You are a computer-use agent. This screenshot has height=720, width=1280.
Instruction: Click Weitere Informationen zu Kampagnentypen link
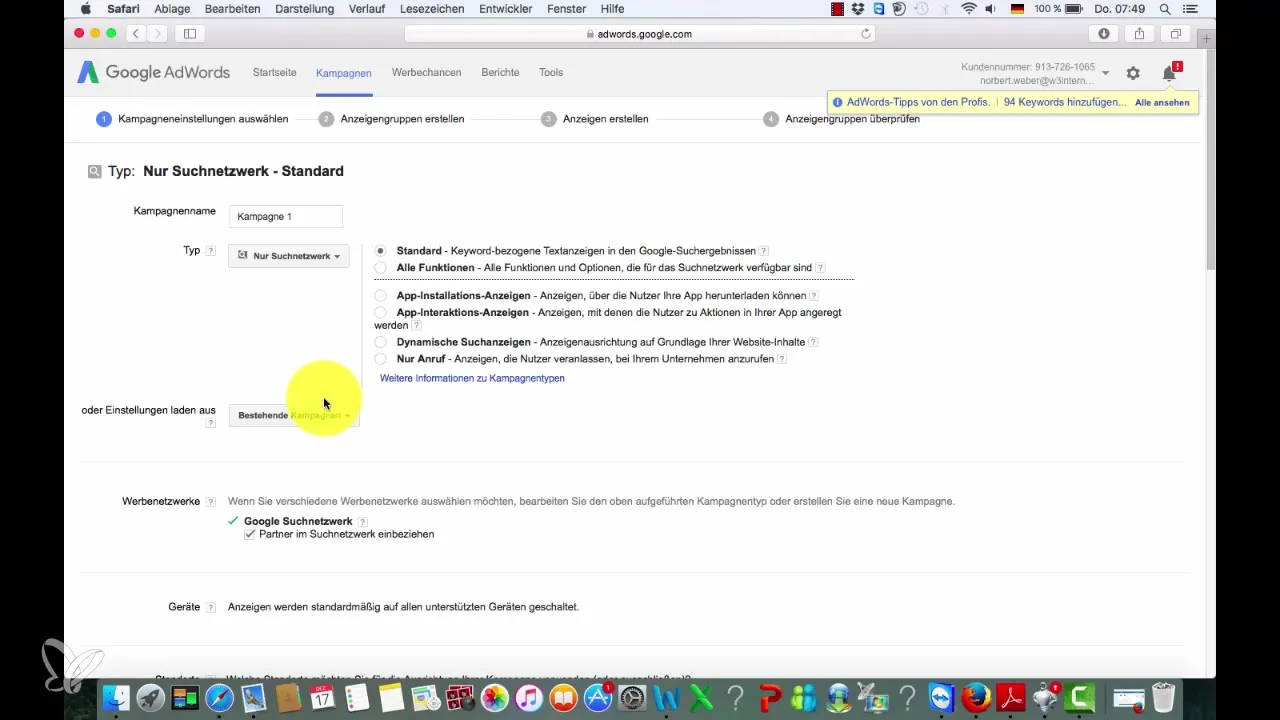coord(472,378)
